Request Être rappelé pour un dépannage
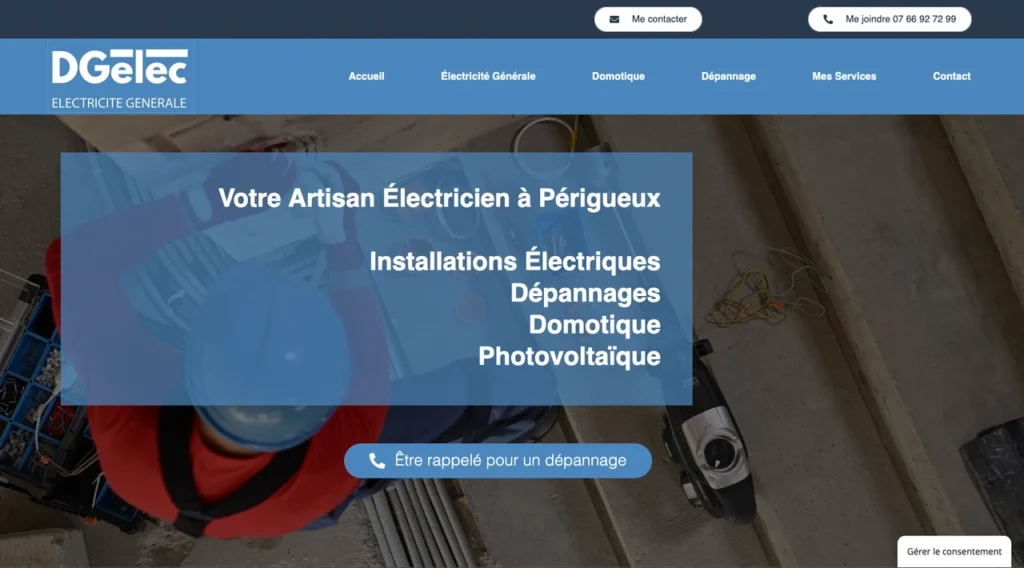Image resolution: width=1024 pixels, height=568 pixels. coord(498,461)
